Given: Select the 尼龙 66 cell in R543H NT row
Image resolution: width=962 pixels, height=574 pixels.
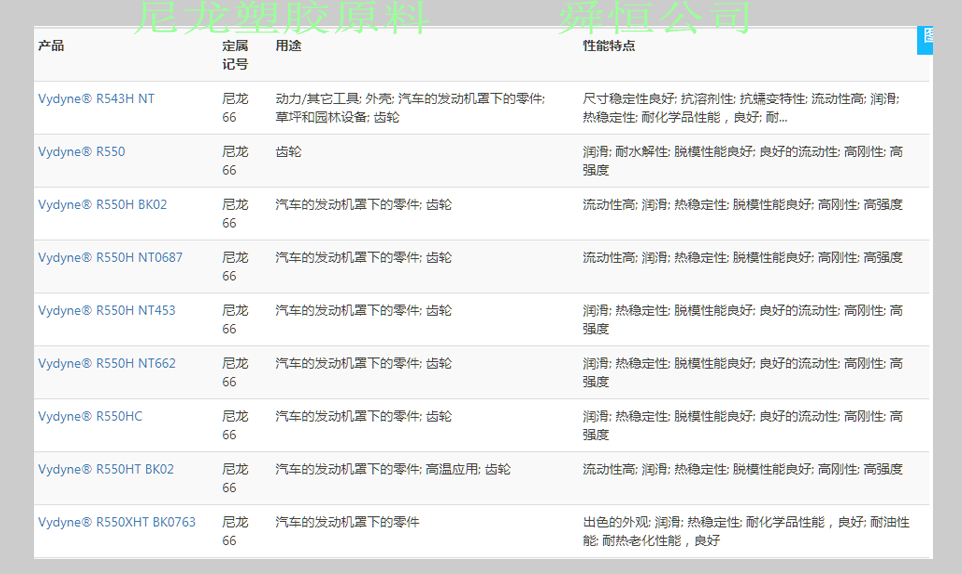Looking at the screenshot, I should click(235, 108).
